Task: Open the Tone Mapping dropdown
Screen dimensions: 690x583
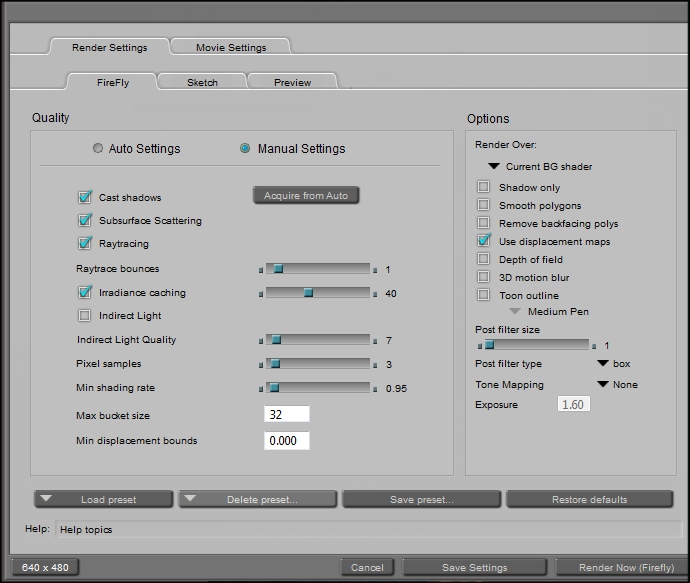Action: (603, 385)
